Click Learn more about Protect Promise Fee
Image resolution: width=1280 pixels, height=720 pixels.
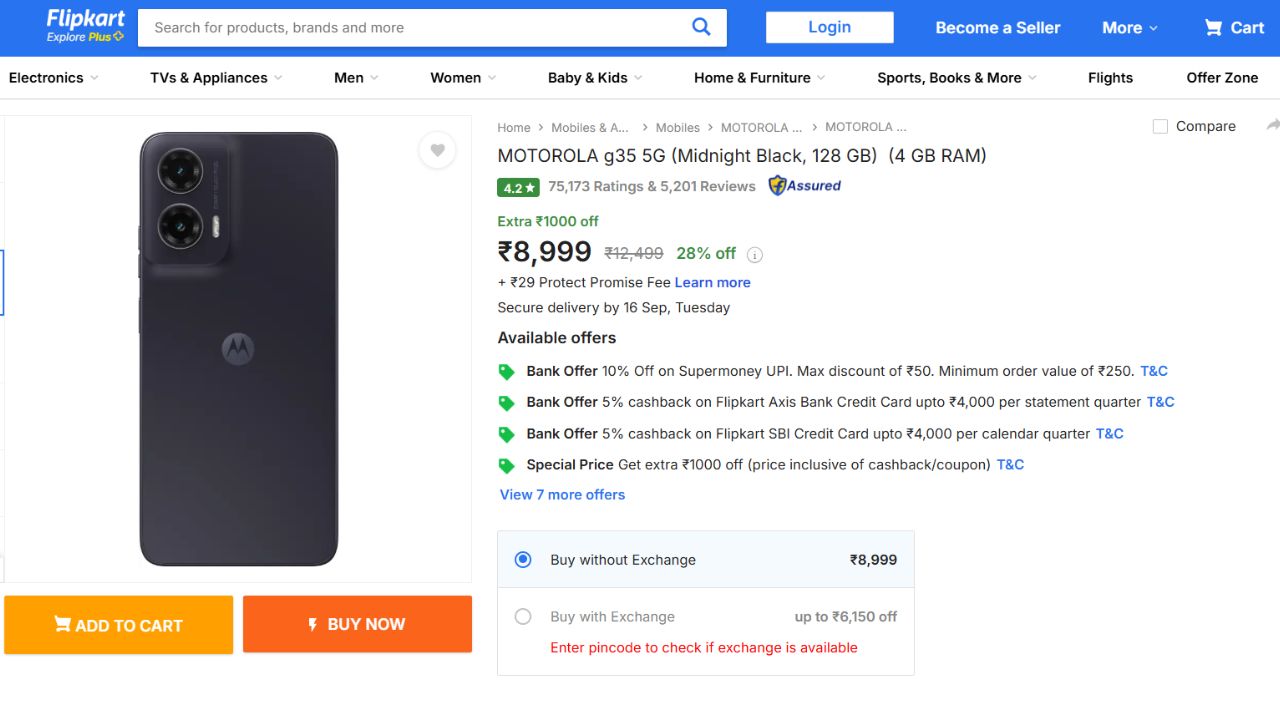[712, 283]
